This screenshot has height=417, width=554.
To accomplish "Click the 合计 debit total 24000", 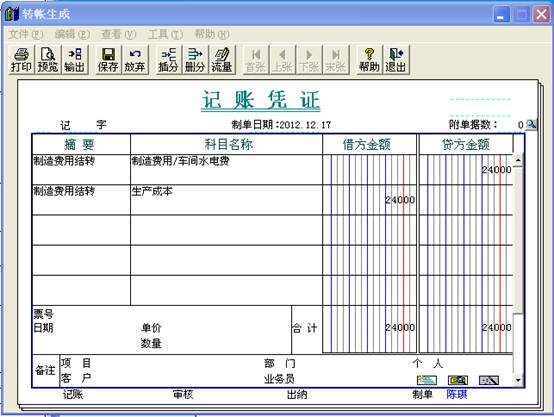I will [400, 328].
